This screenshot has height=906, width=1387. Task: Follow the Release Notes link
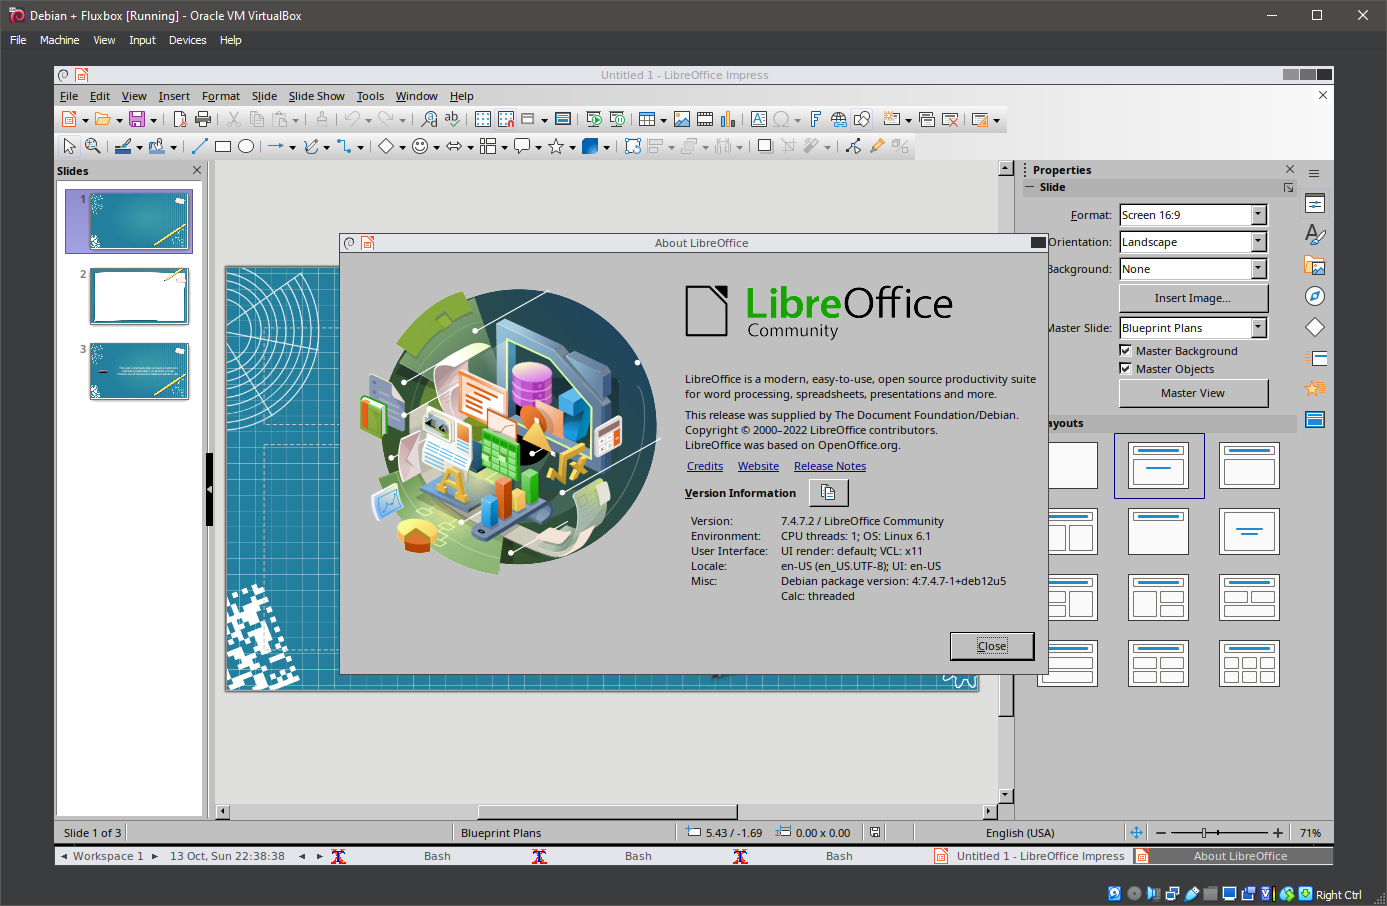tap(829, 466)
